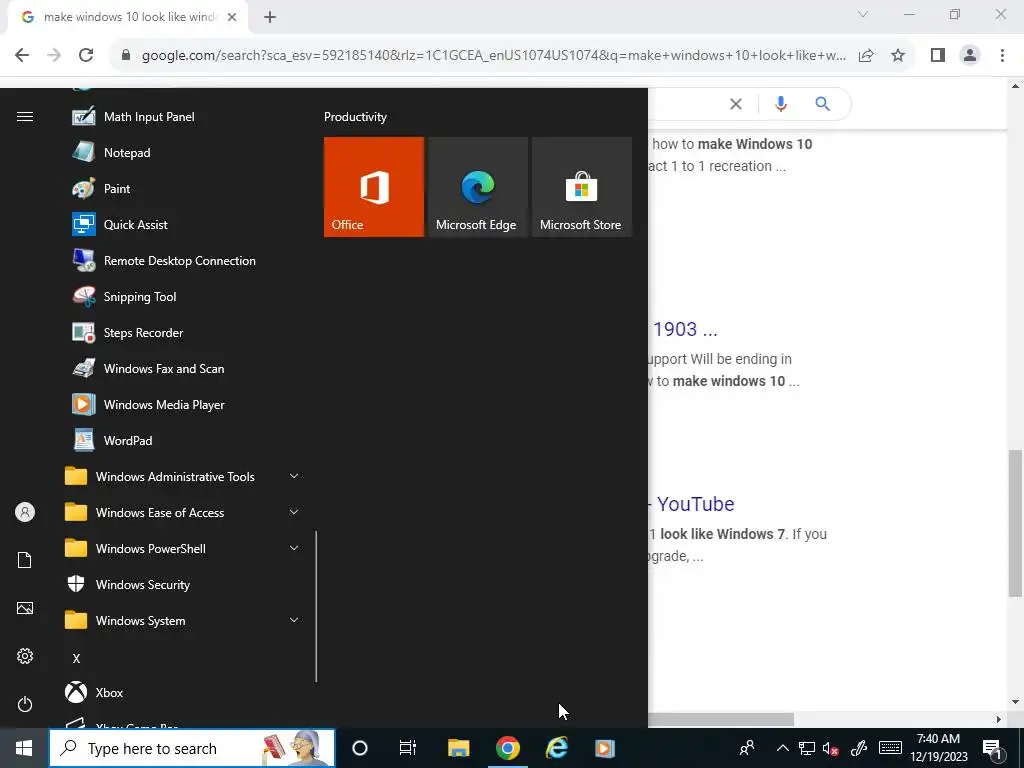Open Pictures from Start sidebar
Viewport: 1024px width, 768px height.
25,608
